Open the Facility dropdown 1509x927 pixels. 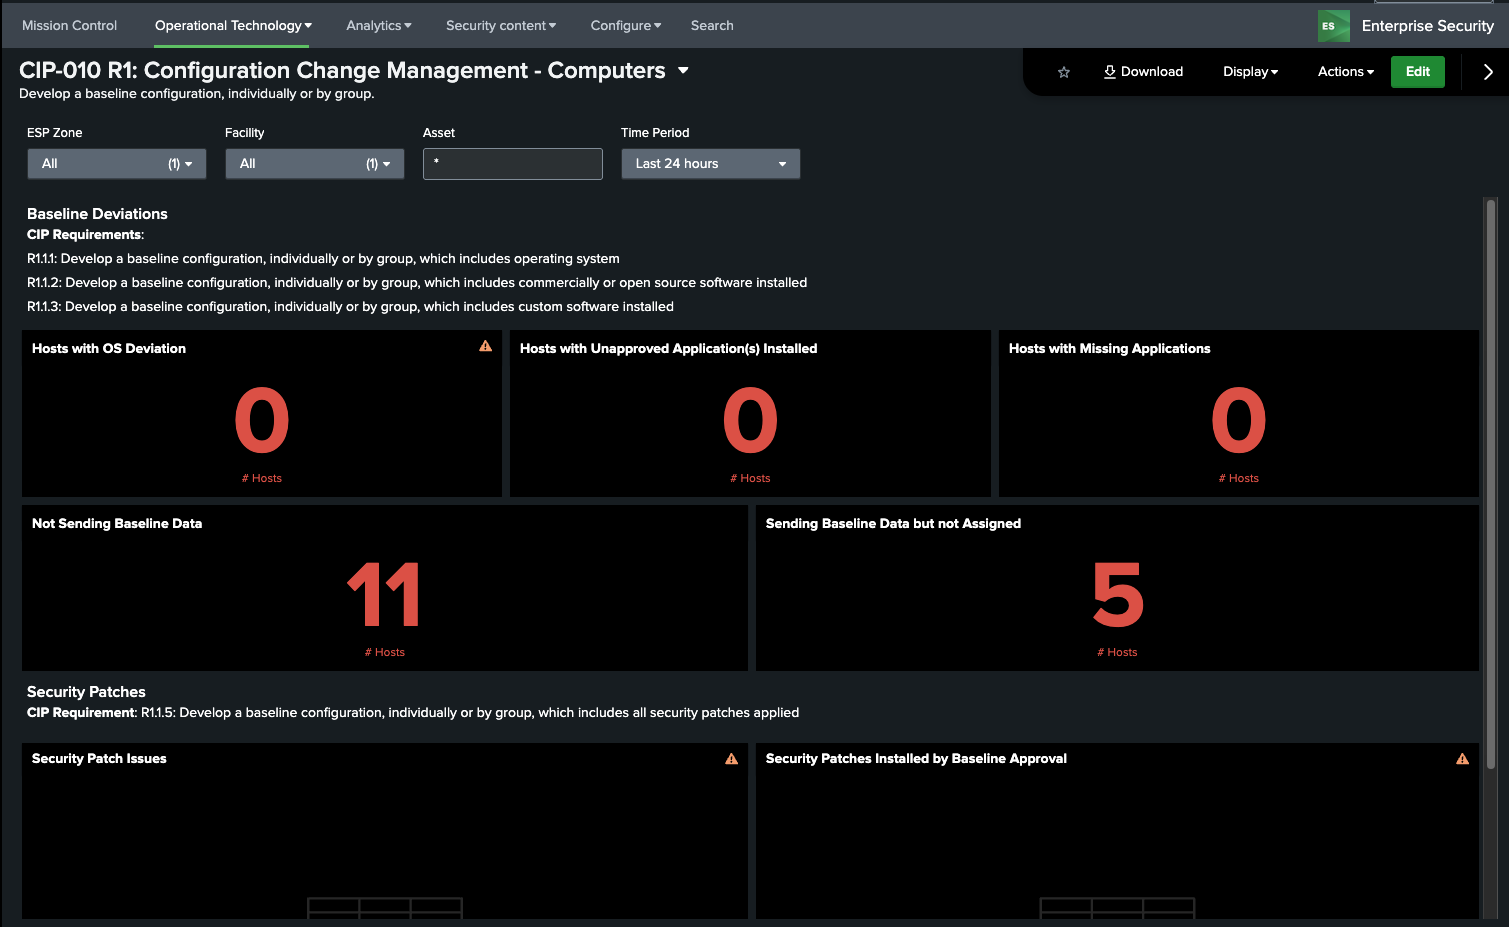(314, 164)
